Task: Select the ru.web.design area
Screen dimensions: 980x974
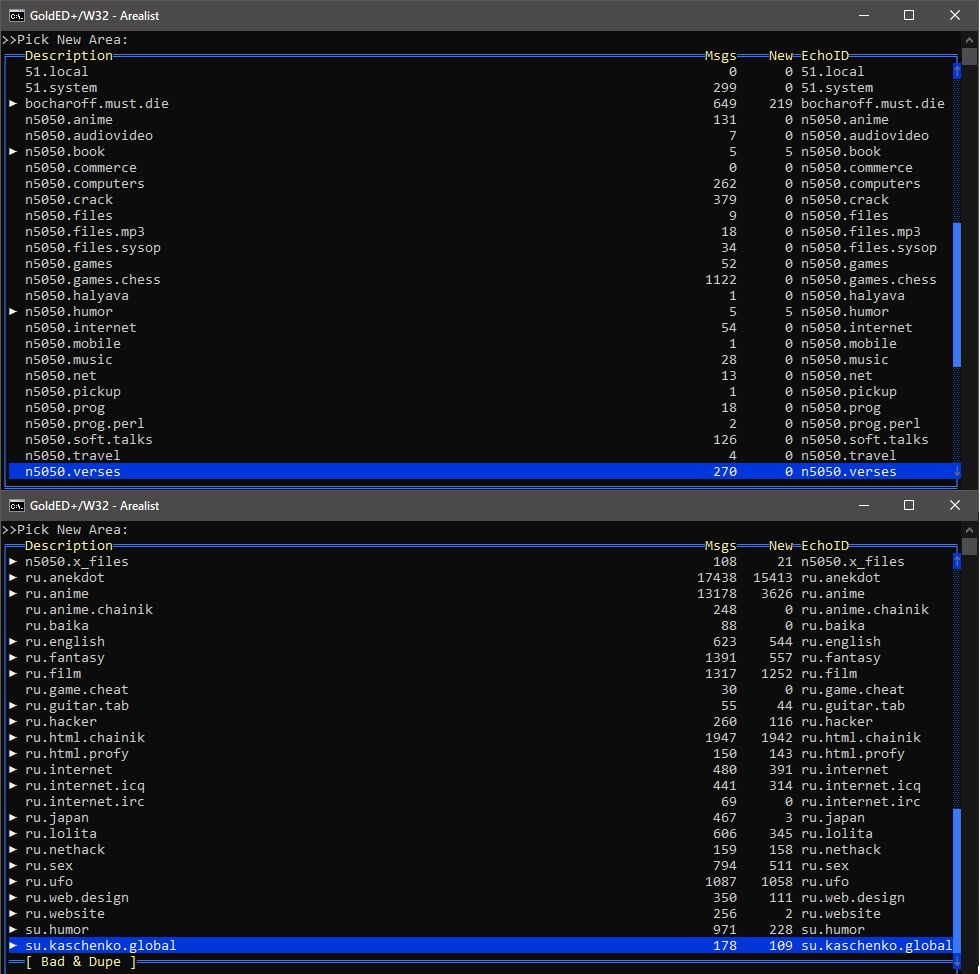Action: click(x=481, y=898)
